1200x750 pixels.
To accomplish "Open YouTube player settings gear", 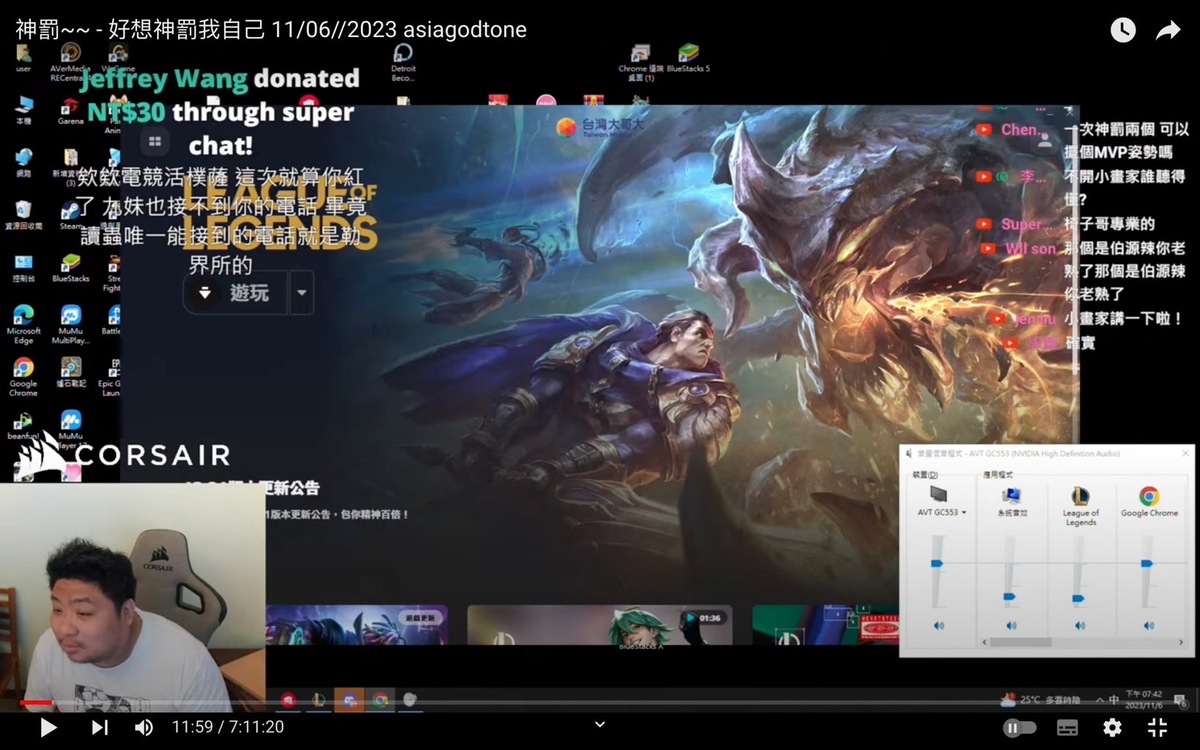I will coord(1112,728).
